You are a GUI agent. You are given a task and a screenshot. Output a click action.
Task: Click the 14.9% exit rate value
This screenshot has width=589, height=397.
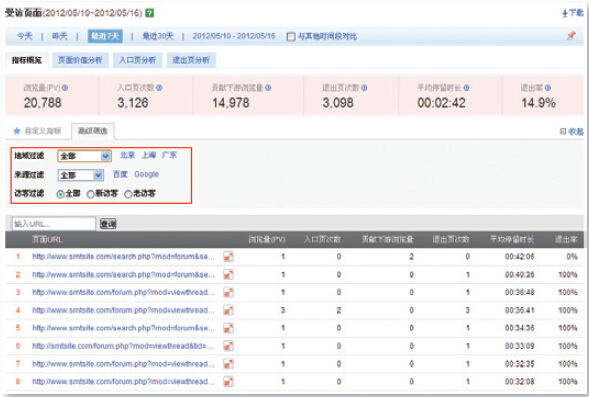point(538,103)
